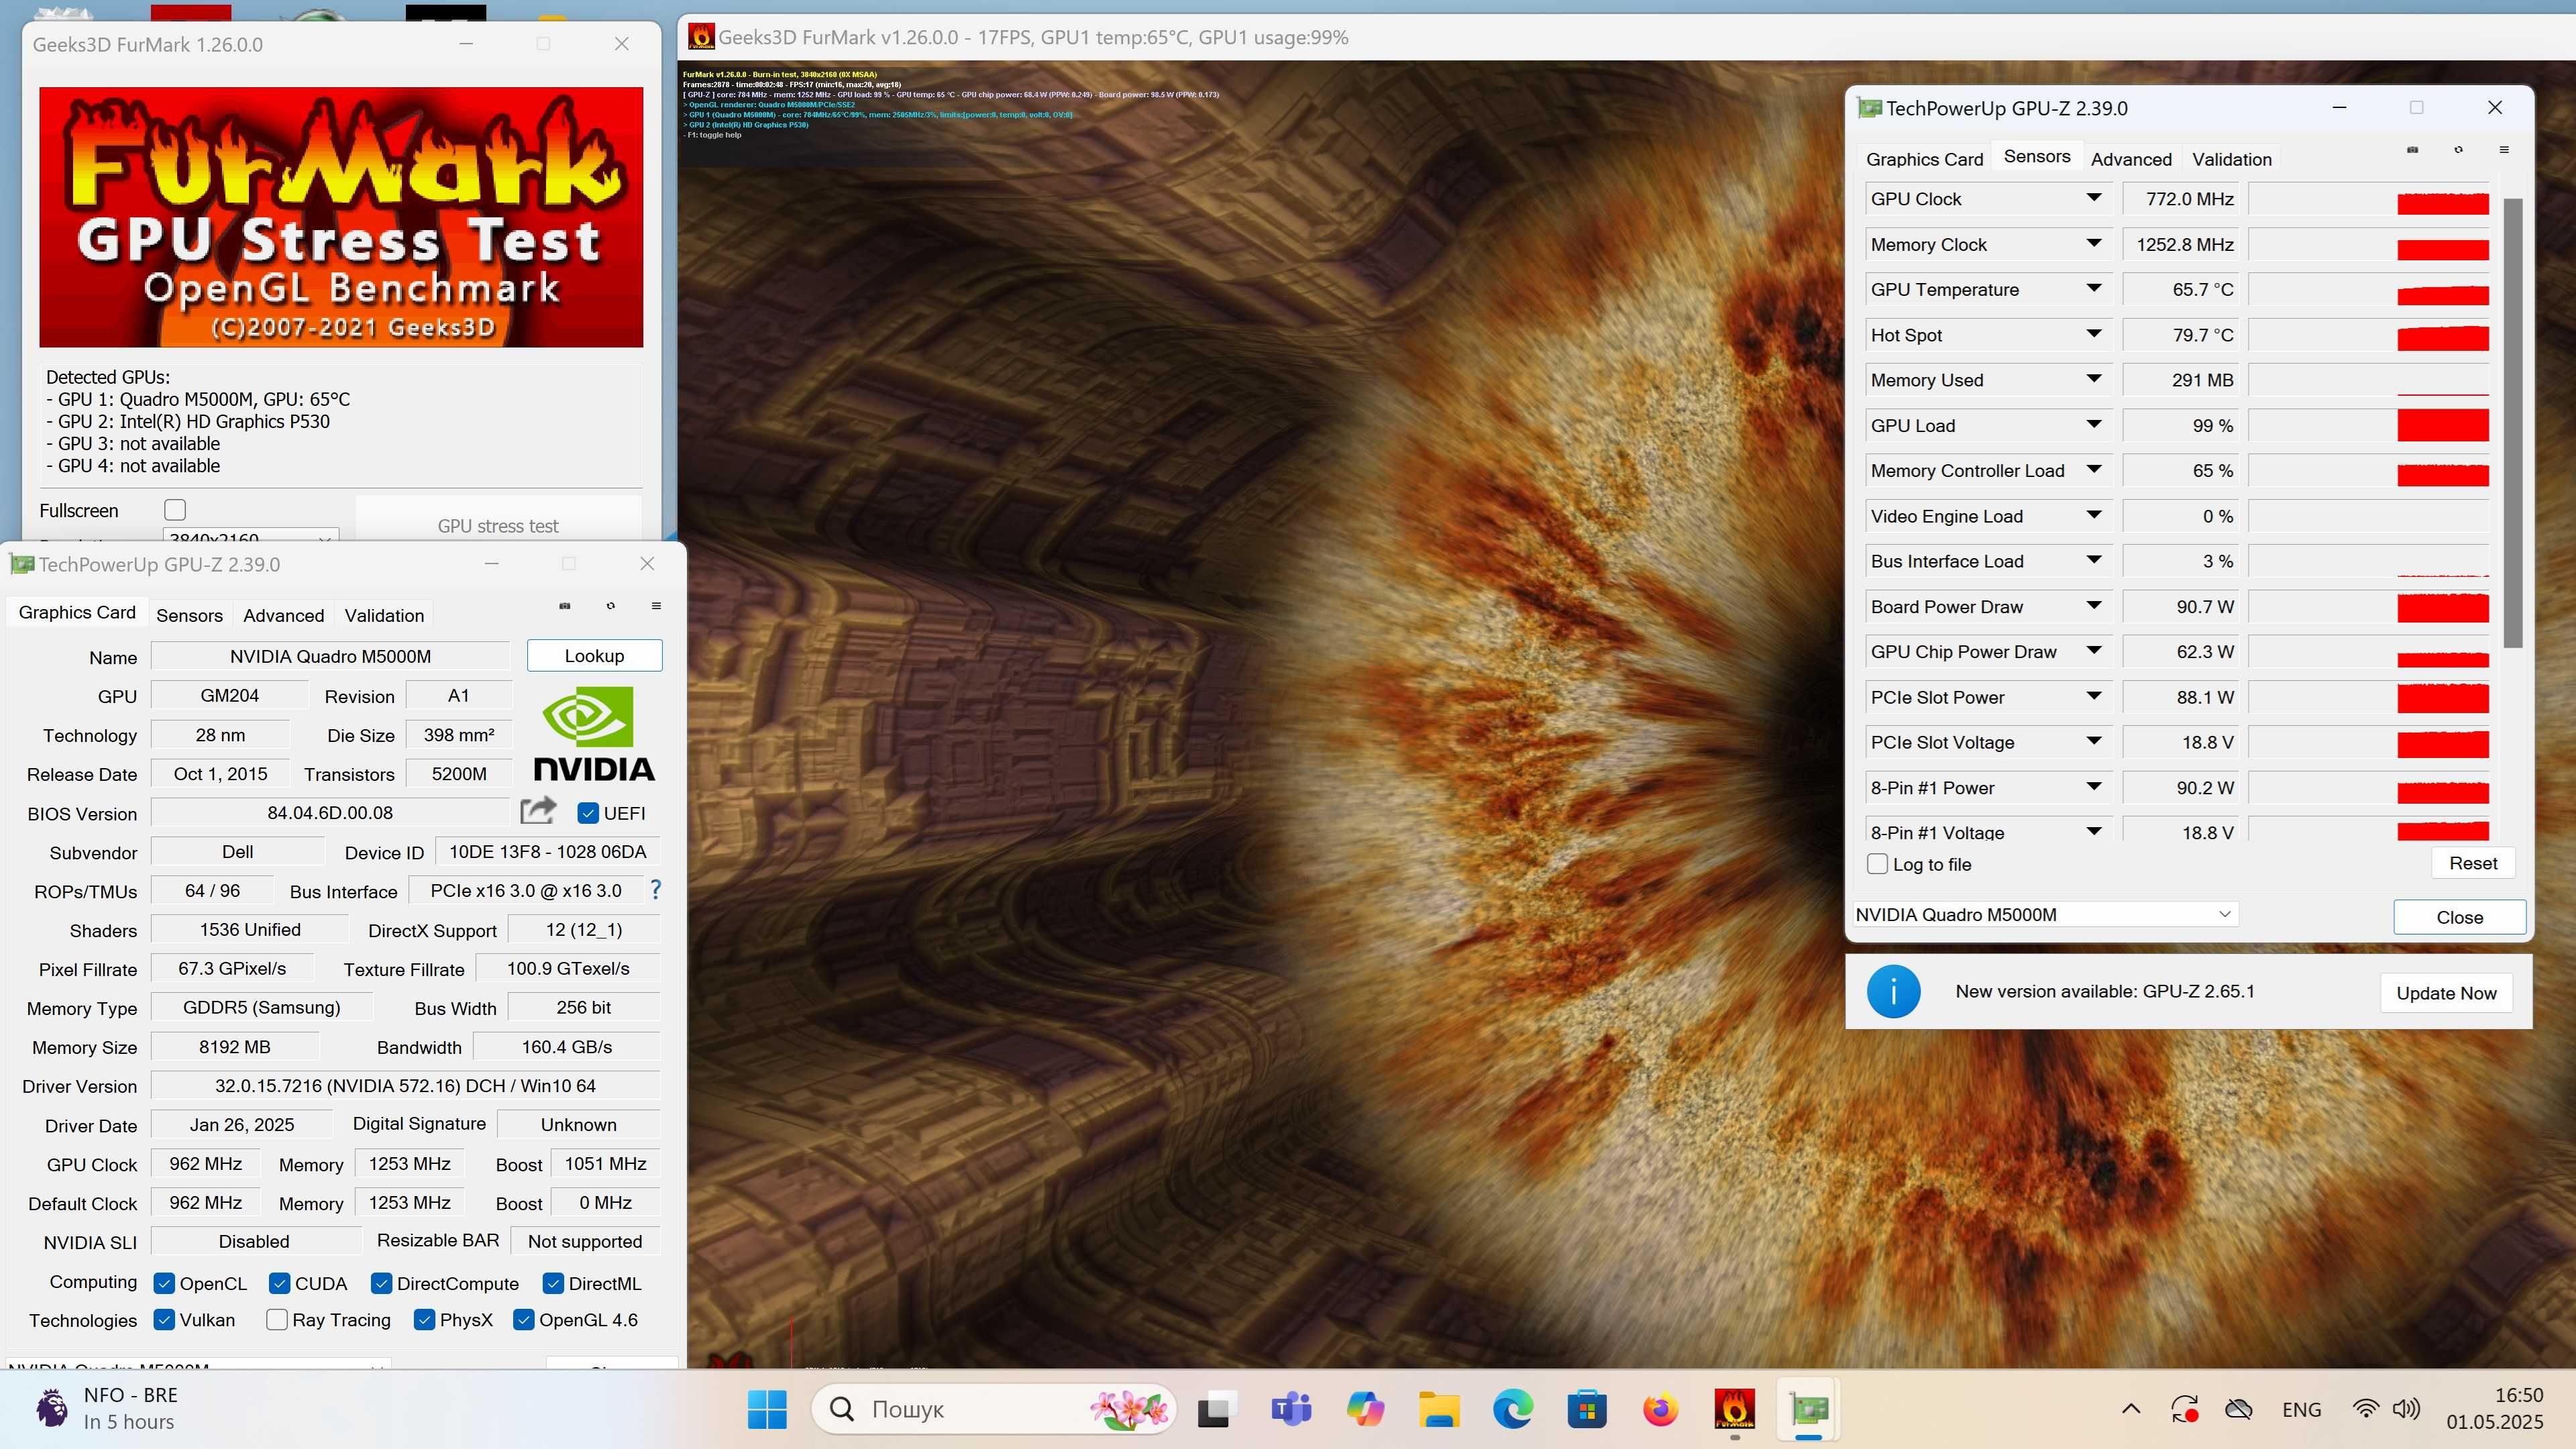The height and width of the screenshot is (1449, 2576).
Task: Toggle the Fullscreen checkbox in FurMark
Action: [175, 510]
